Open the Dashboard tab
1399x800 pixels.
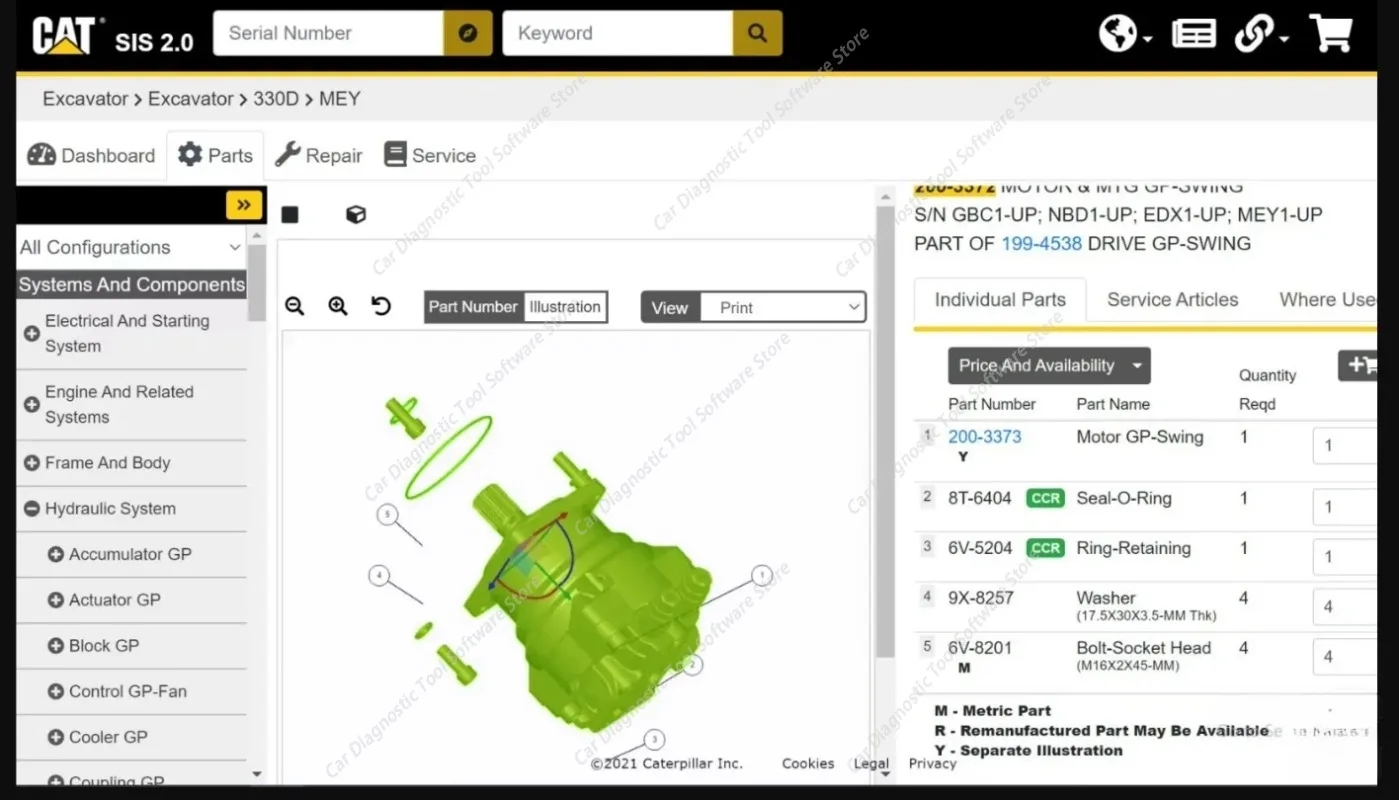[x=91, y=155]
